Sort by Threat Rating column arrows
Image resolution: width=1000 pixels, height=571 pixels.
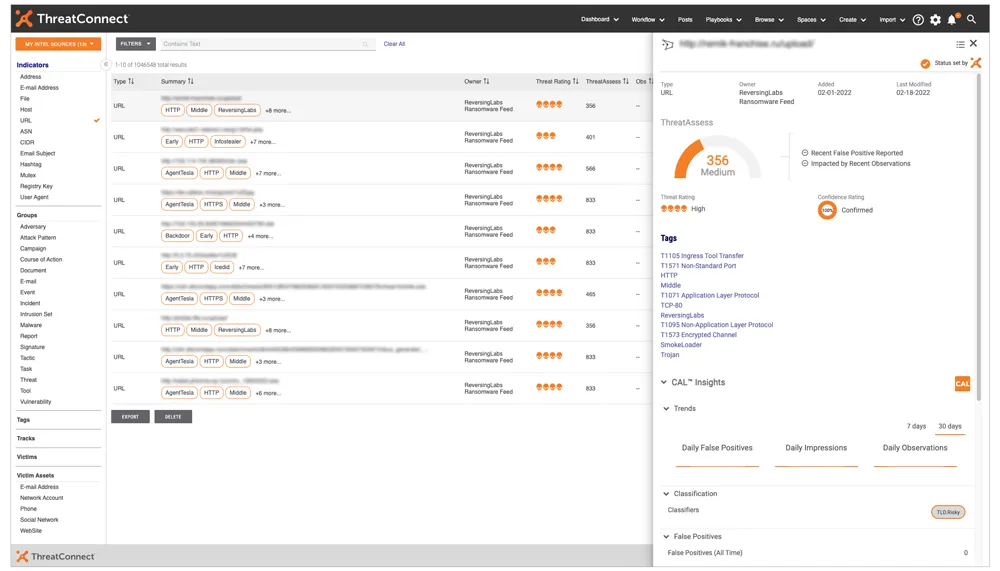click(575, 82)
